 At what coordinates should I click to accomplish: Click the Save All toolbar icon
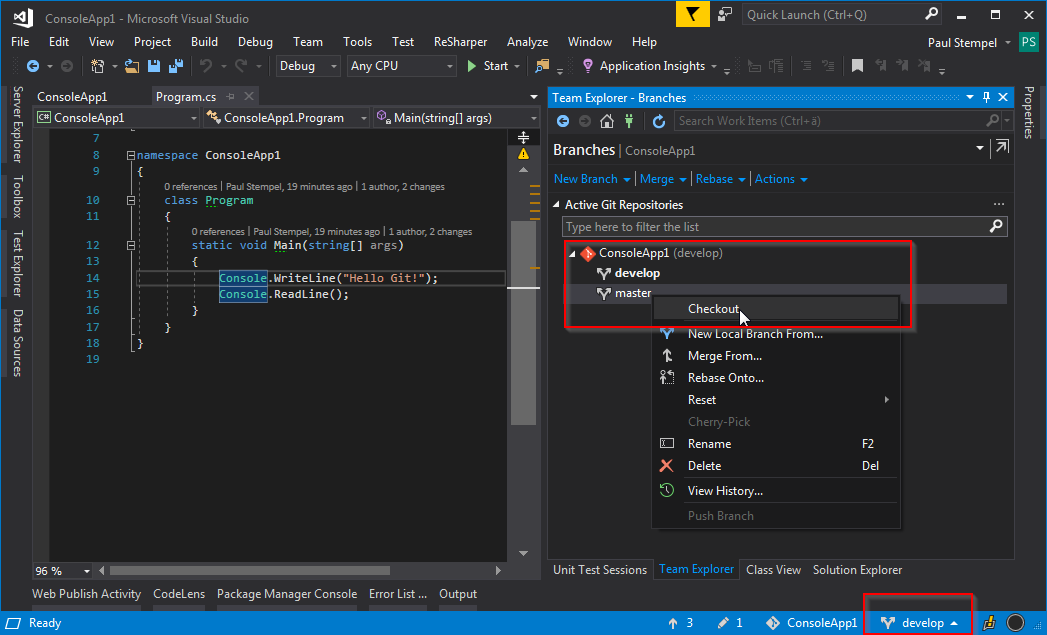pyautogui.click(x=176, y=66)
